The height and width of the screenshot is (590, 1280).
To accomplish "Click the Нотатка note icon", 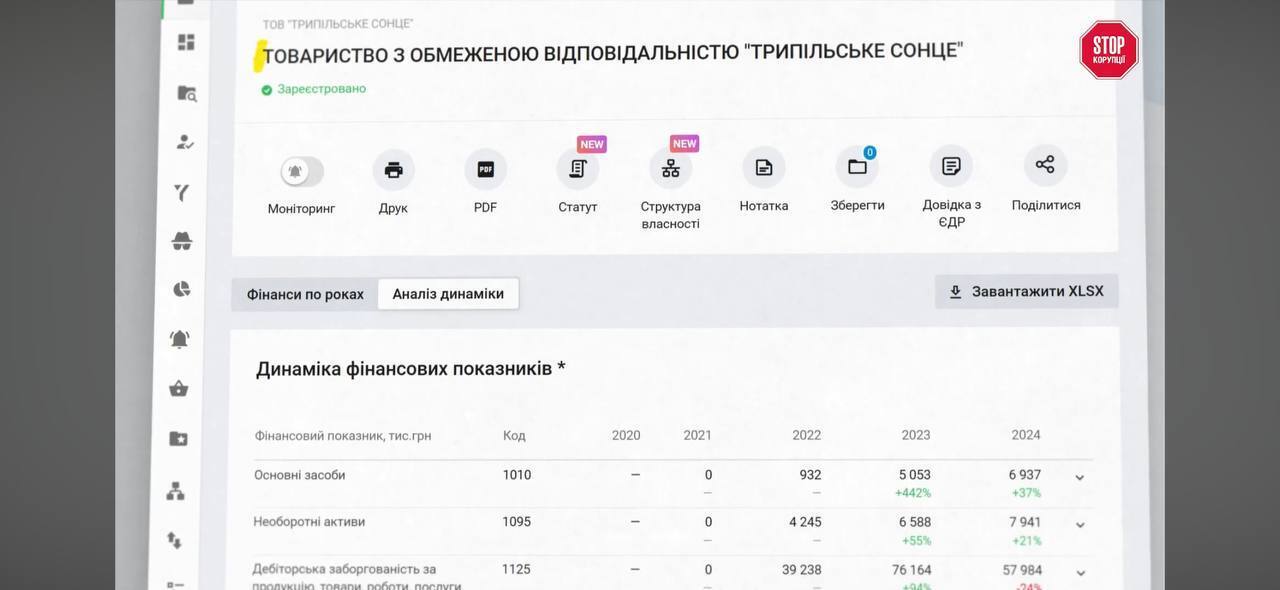I will click(764, 168).
